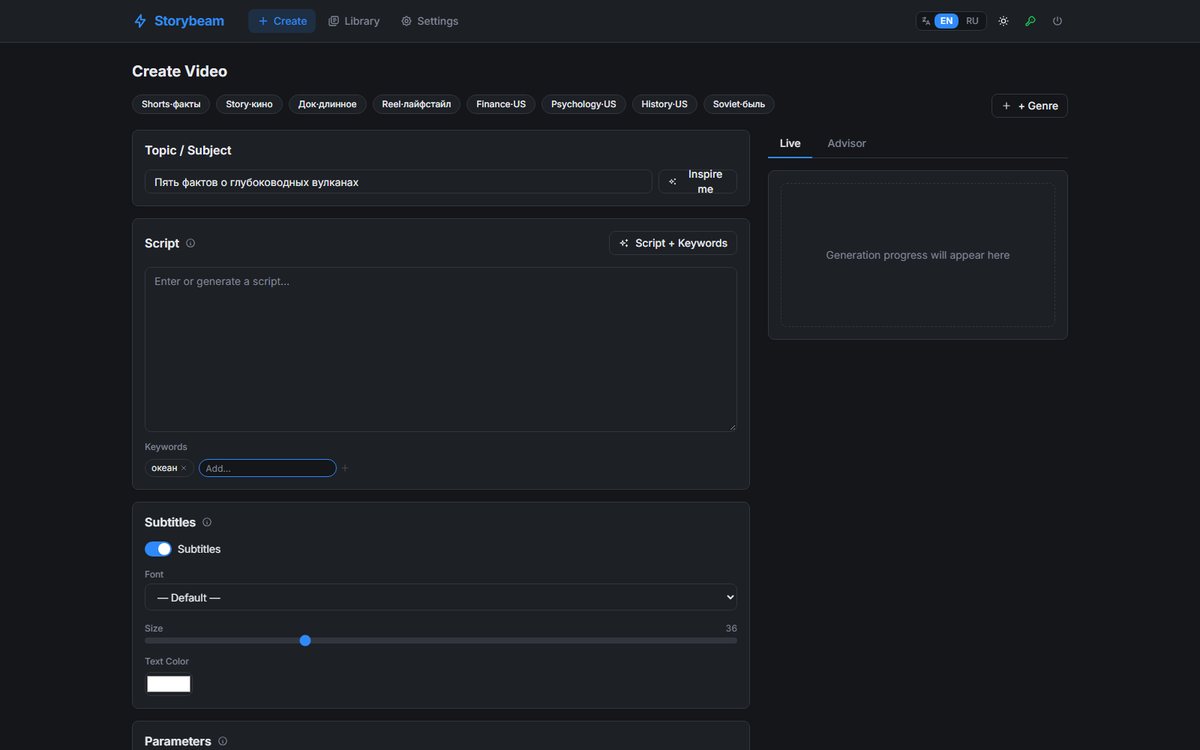The height and width of the screenshot is (750, 1200).
Task: Click the power logout icon
Action: point(1057,21)
